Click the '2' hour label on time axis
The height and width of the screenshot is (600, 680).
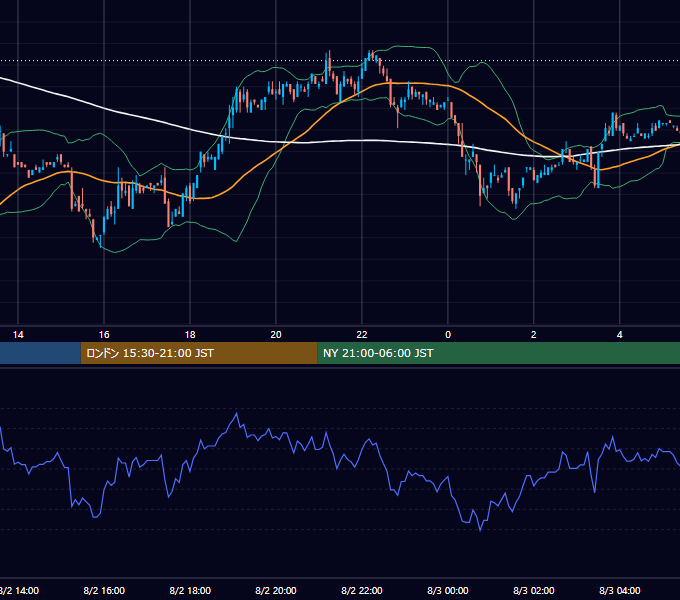click(x=533, y=335)
